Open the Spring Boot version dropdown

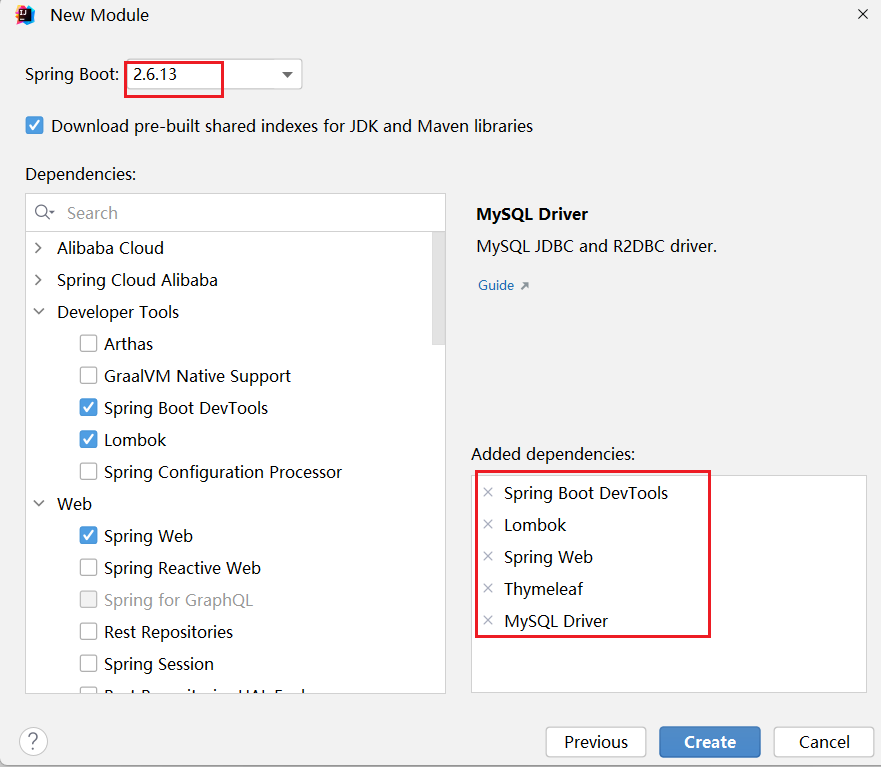coord(287,74)
